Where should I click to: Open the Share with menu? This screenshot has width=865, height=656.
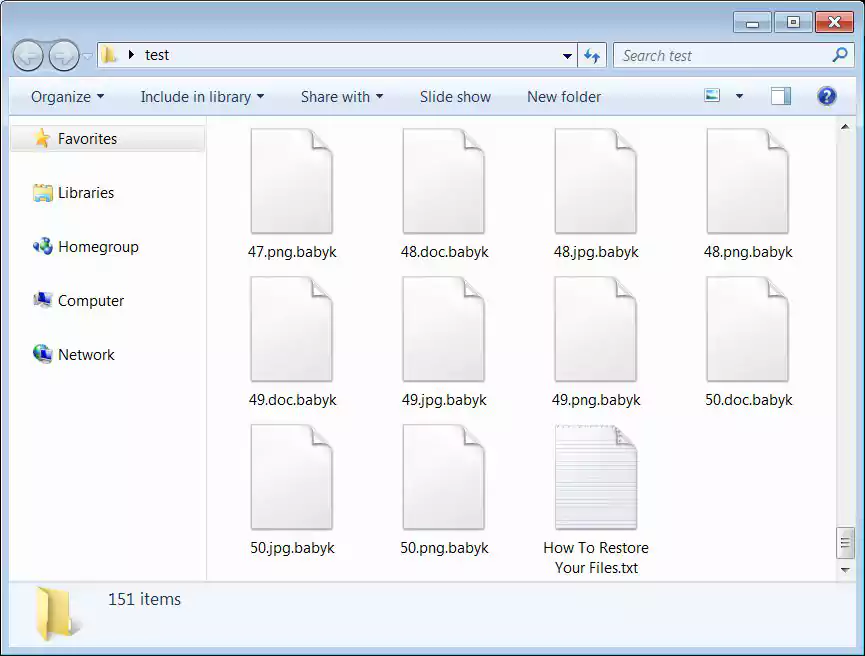341,97
